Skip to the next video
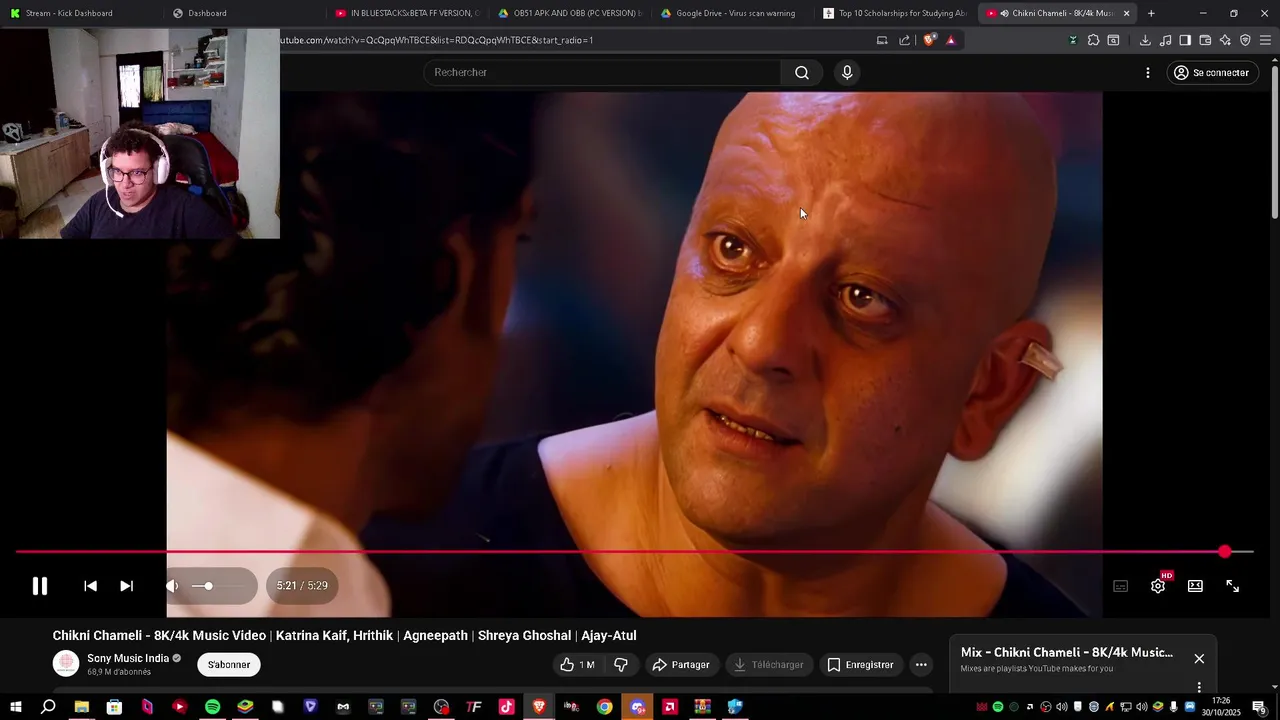 pyautogui.click(x=126, y=586)
